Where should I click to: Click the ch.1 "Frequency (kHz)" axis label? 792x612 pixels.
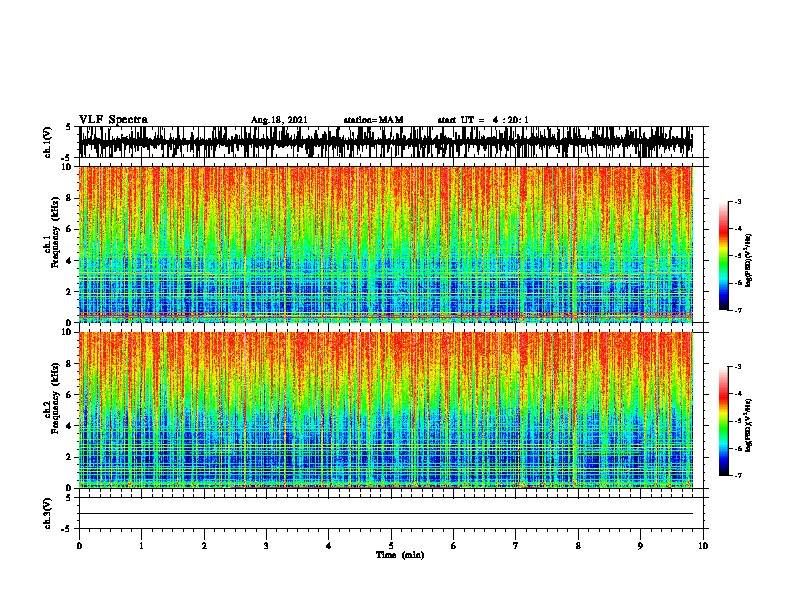click(56, 232)
